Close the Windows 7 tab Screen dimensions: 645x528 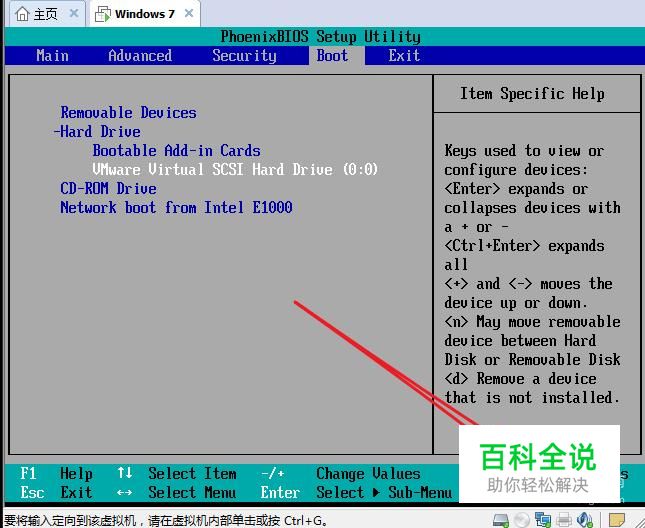coord(189,13)
